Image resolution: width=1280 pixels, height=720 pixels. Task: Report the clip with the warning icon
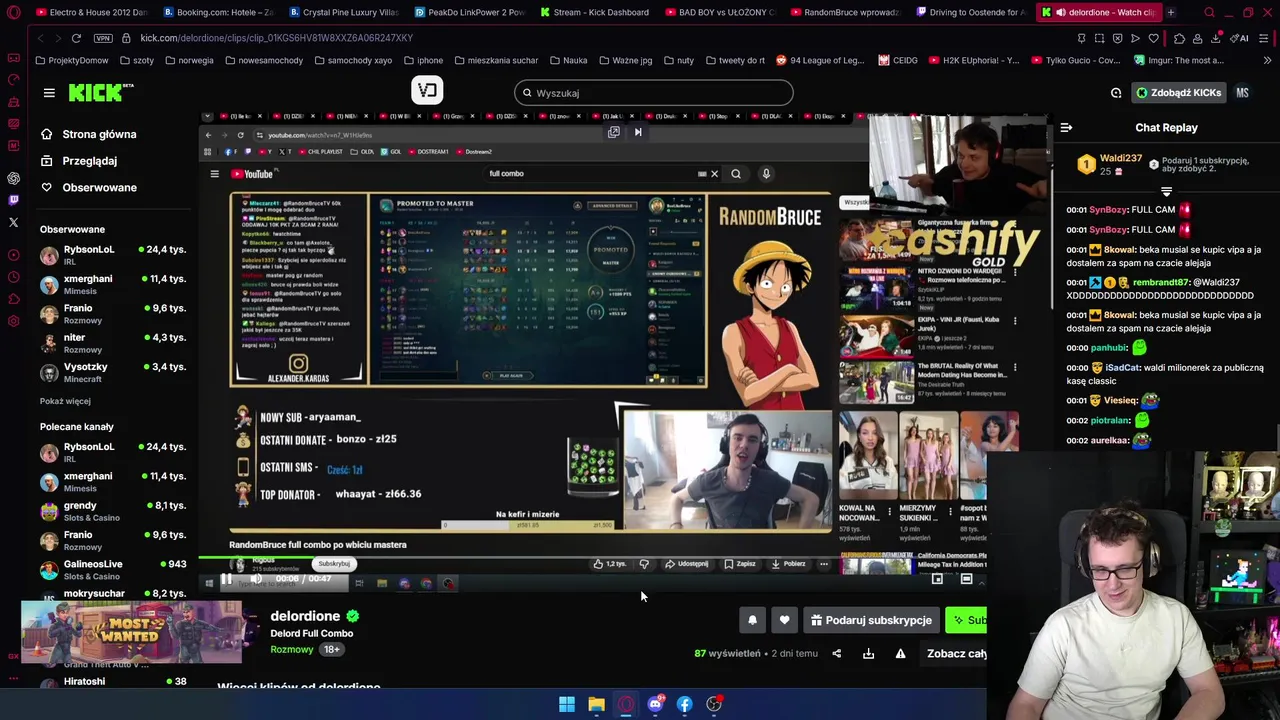coord(900,654)
